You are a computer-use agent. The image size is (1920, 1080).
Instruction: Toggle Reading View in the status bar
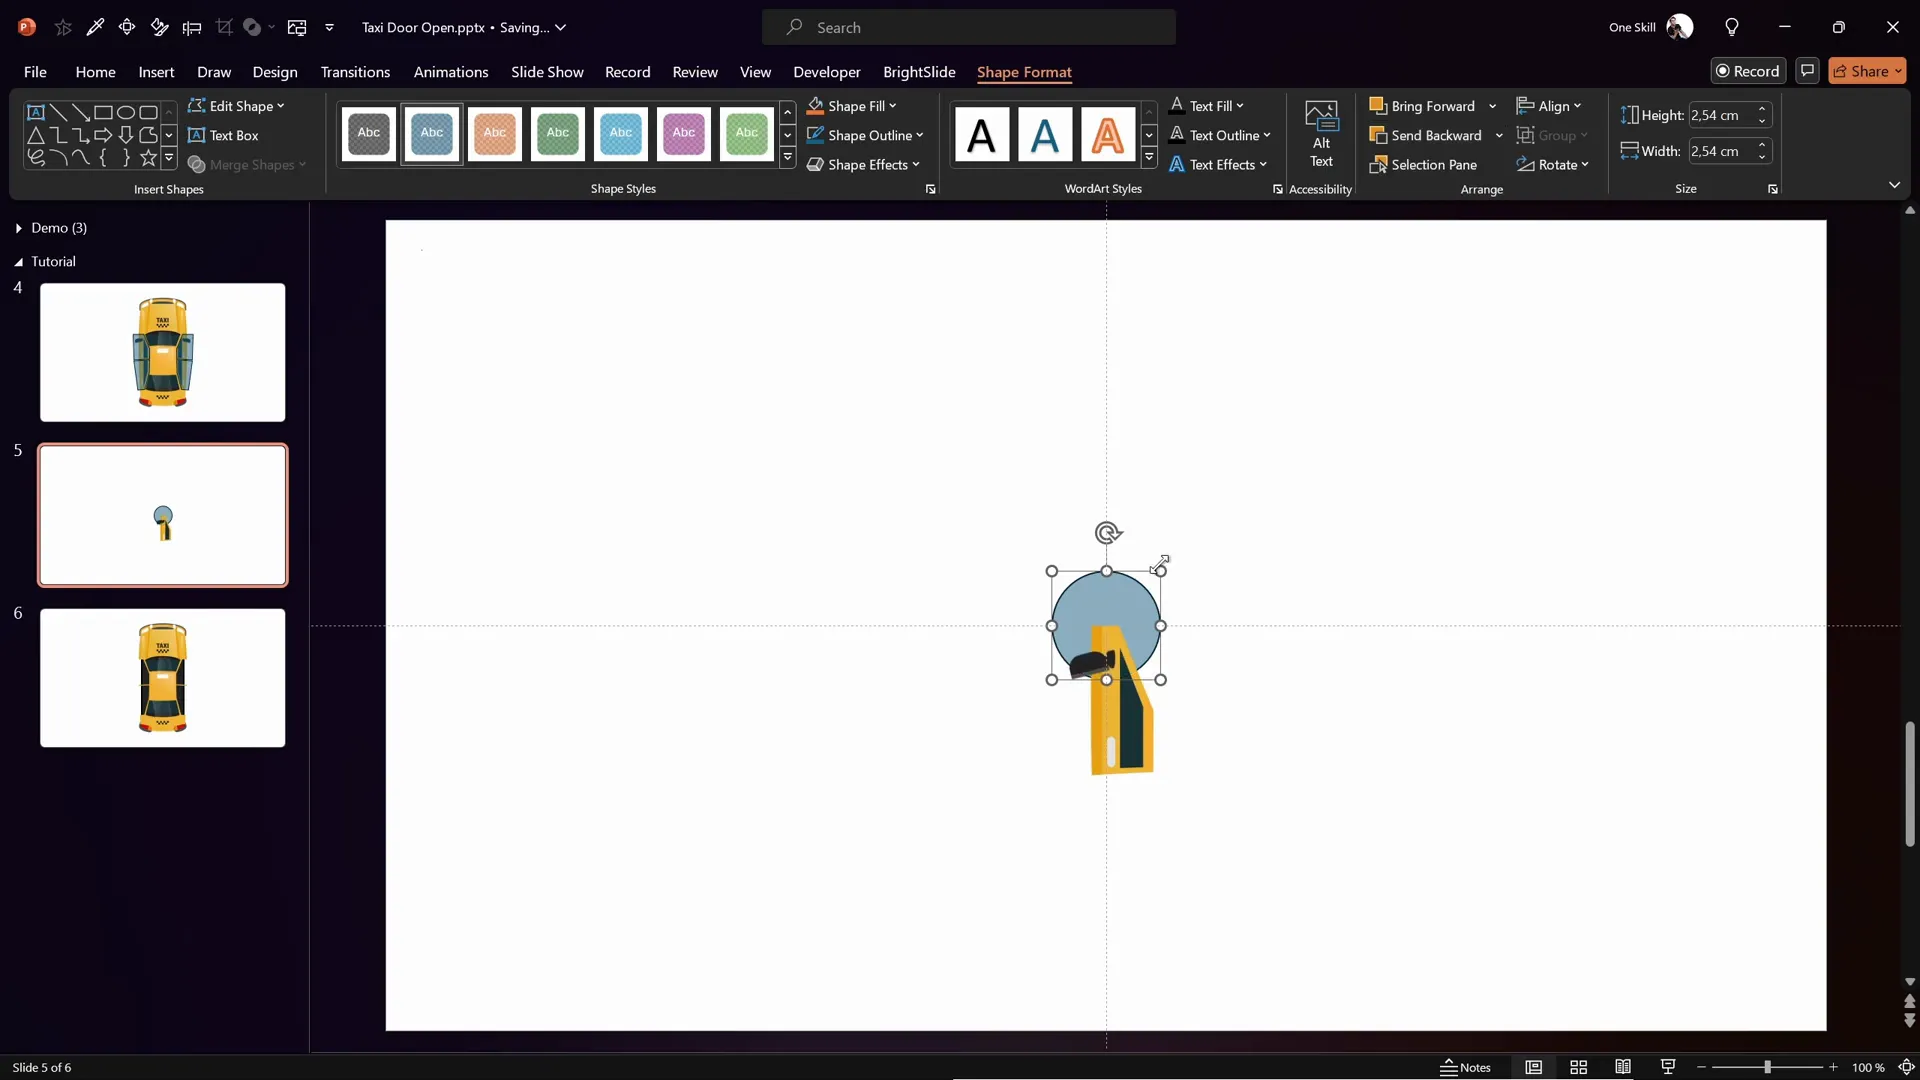coord(1623,1067)
